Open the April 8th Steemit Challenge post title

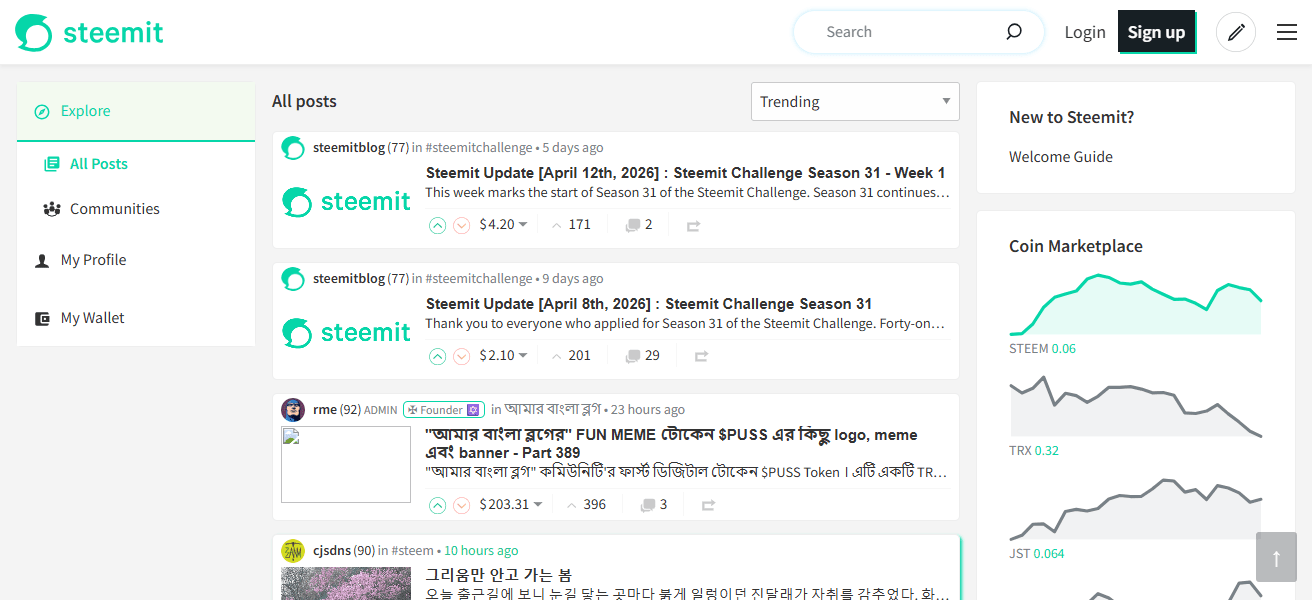(649, 304)
